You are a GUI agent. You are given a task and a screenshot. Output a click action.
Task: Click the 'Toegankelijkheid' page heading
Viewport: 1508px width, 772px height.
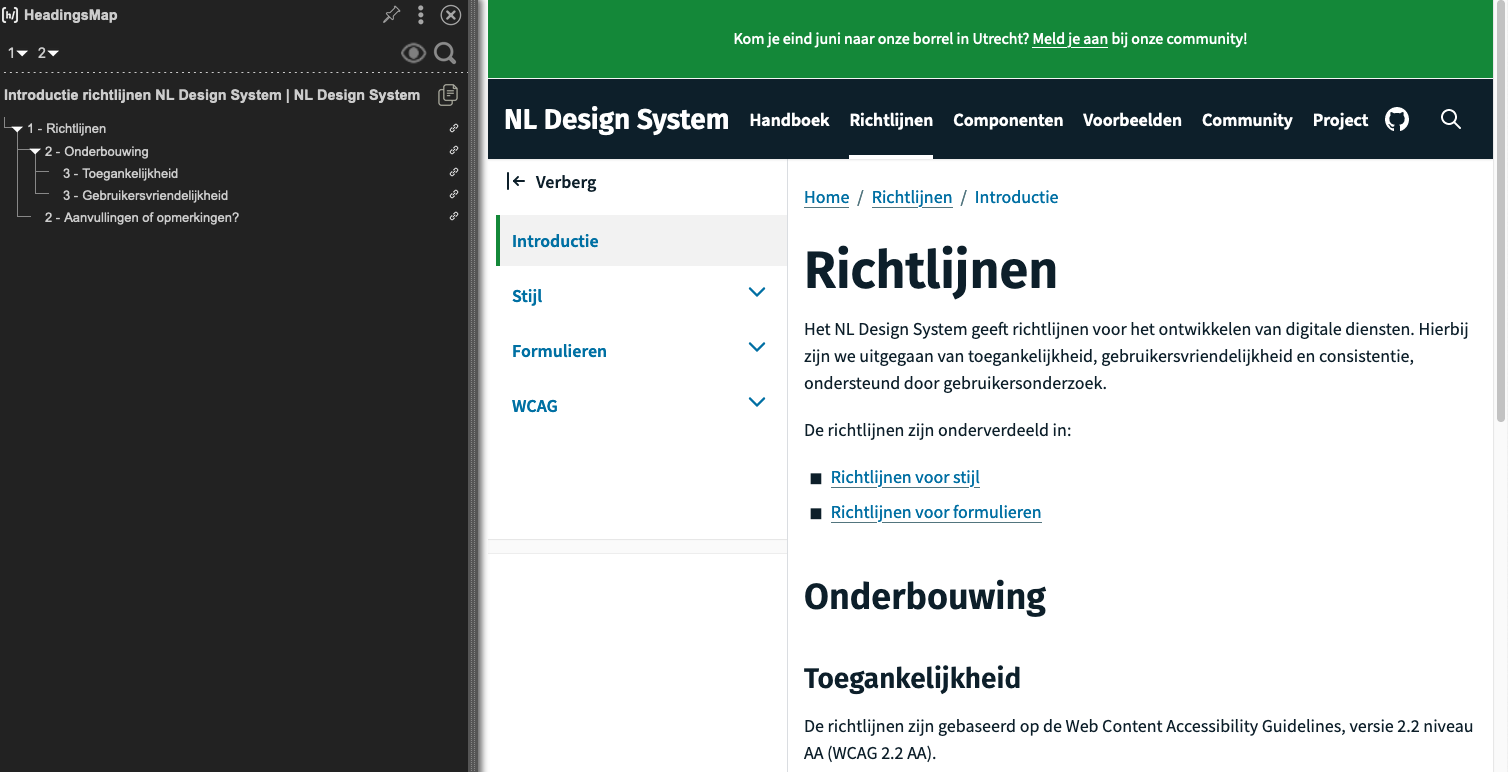coord(912,678)
